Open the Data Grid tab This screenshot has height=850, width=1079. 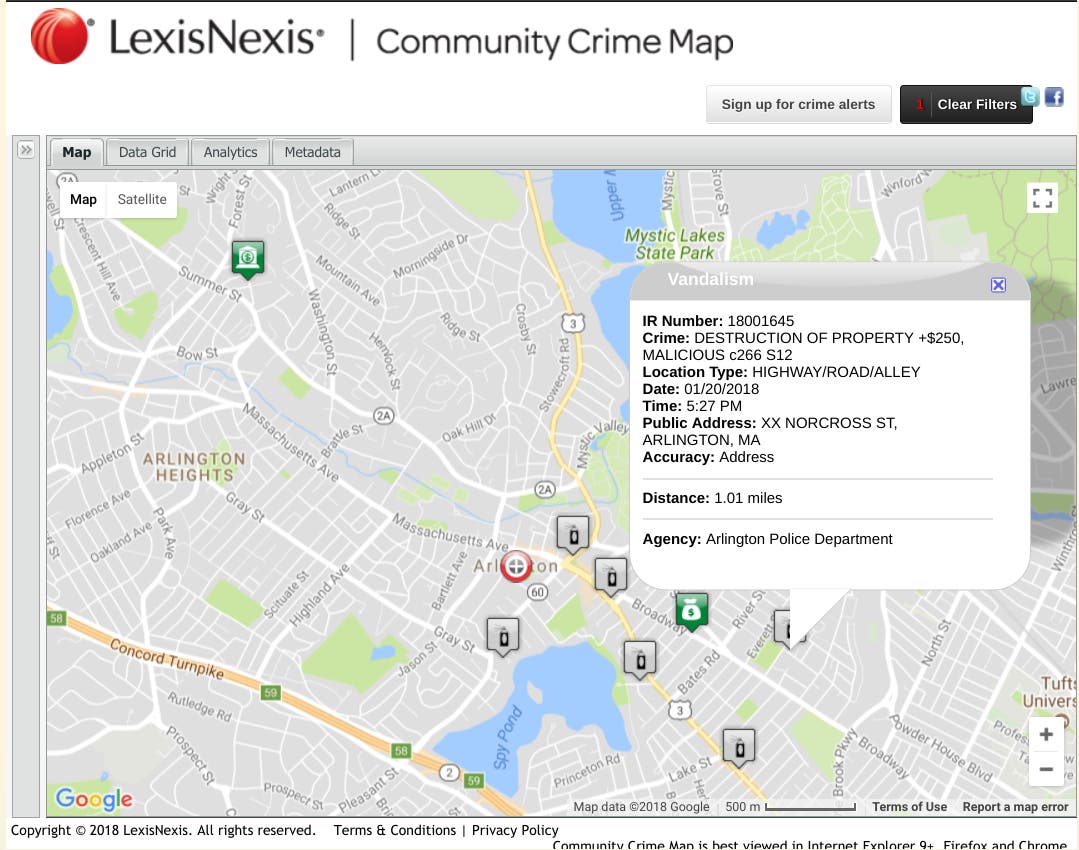pos(147,152)
